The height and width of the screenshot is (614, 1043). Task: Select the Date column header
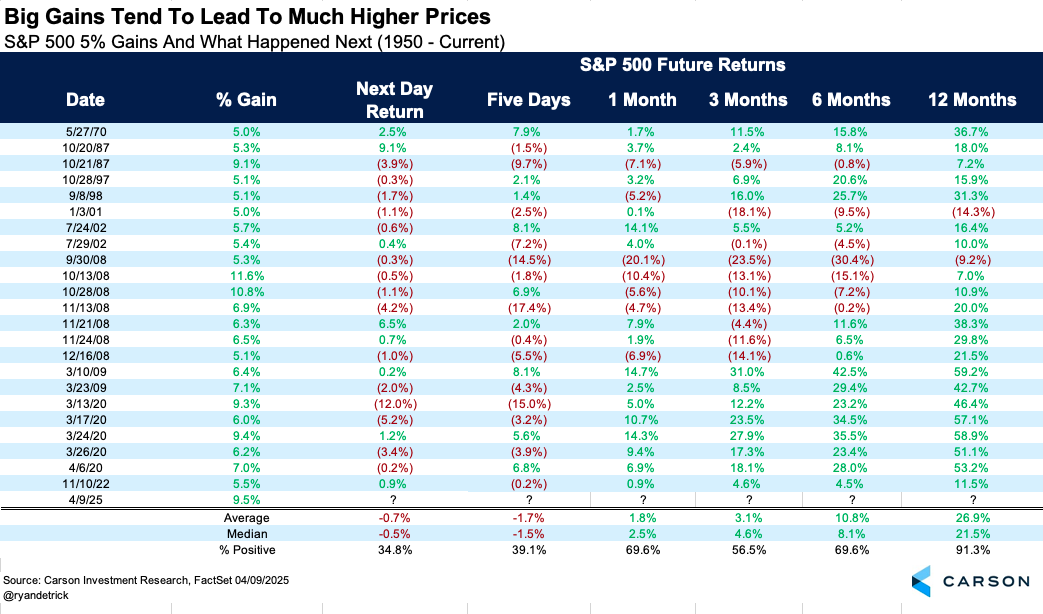point(85,100)
